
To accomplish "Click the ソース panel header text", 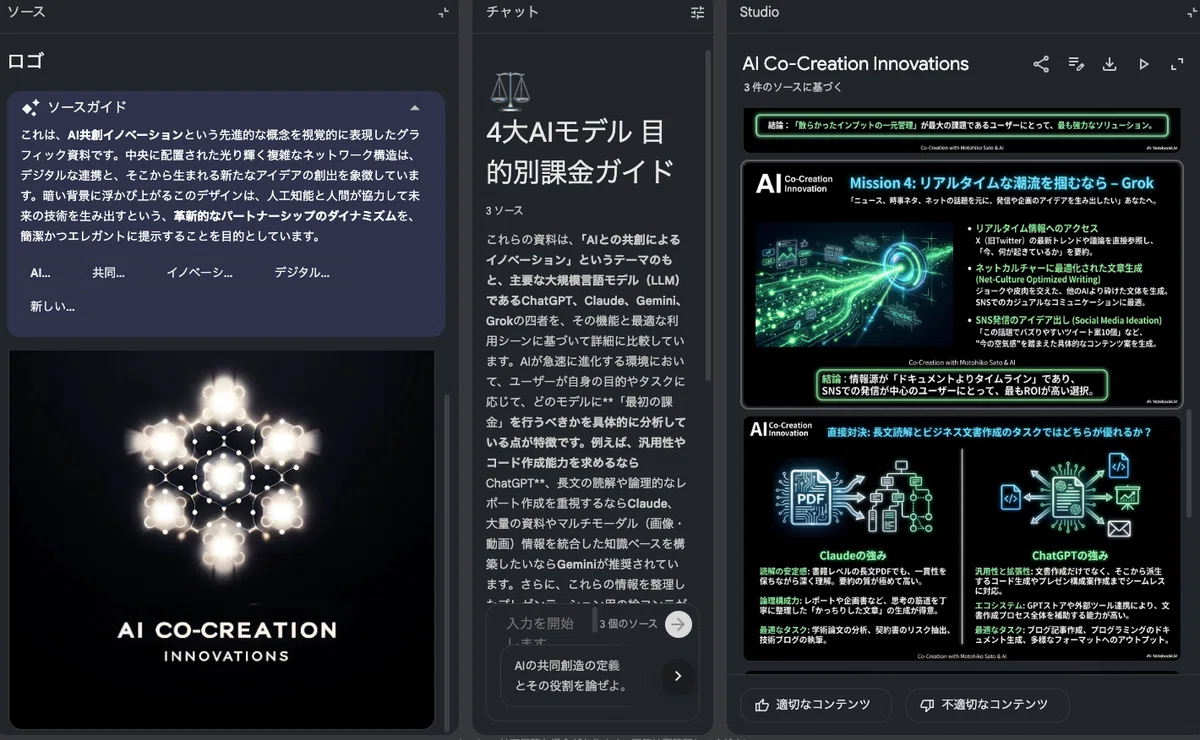I will point(26,12).
